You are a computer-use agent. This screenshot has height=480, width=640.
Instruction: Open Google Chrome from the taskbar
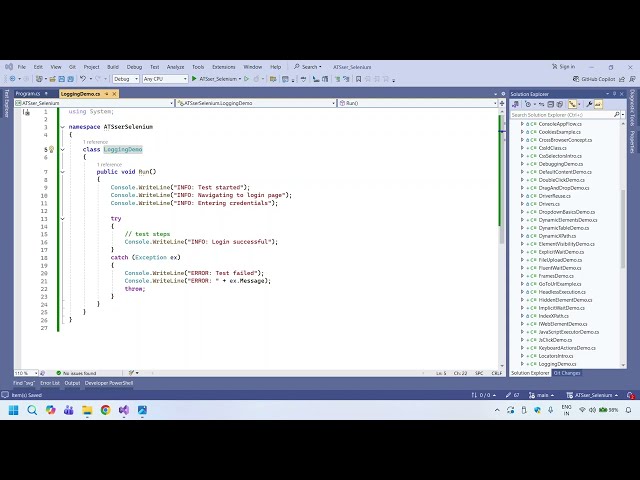click(105, 410)
